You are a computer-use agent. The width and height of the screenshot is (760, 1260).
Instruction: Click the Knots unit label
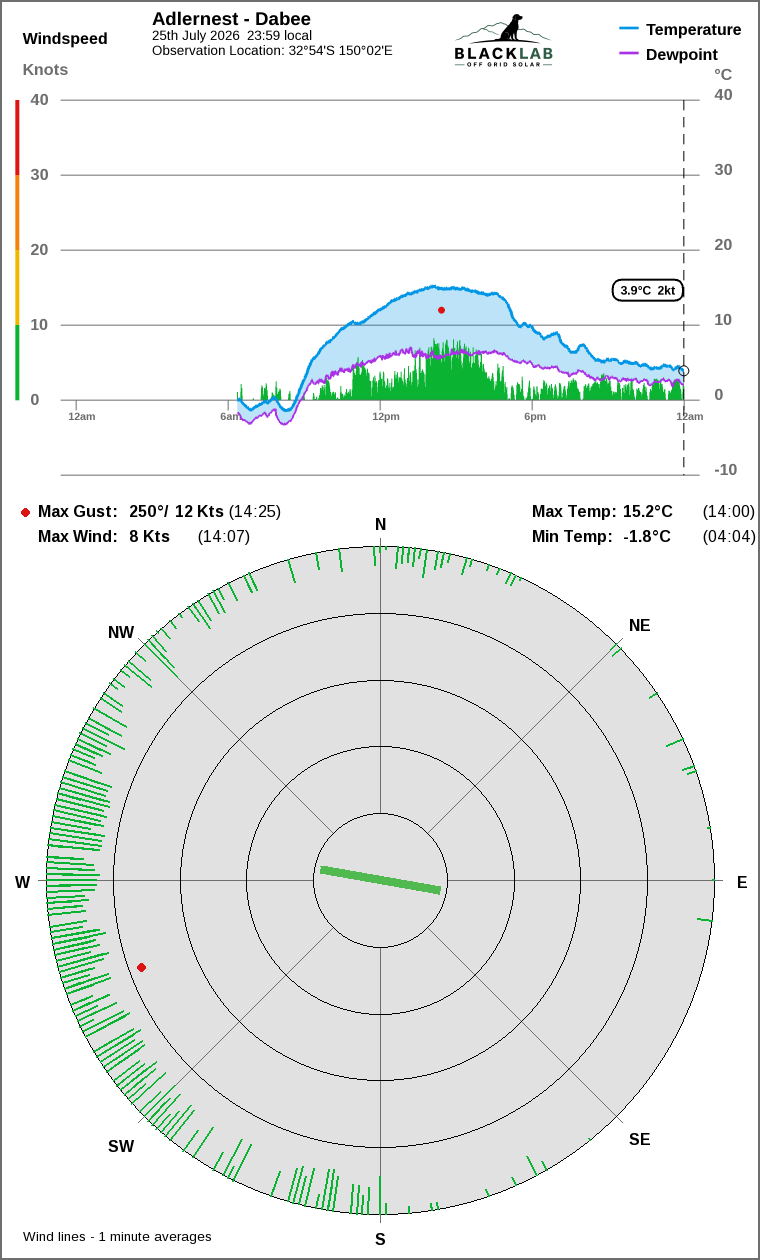(x=45, y=70)
